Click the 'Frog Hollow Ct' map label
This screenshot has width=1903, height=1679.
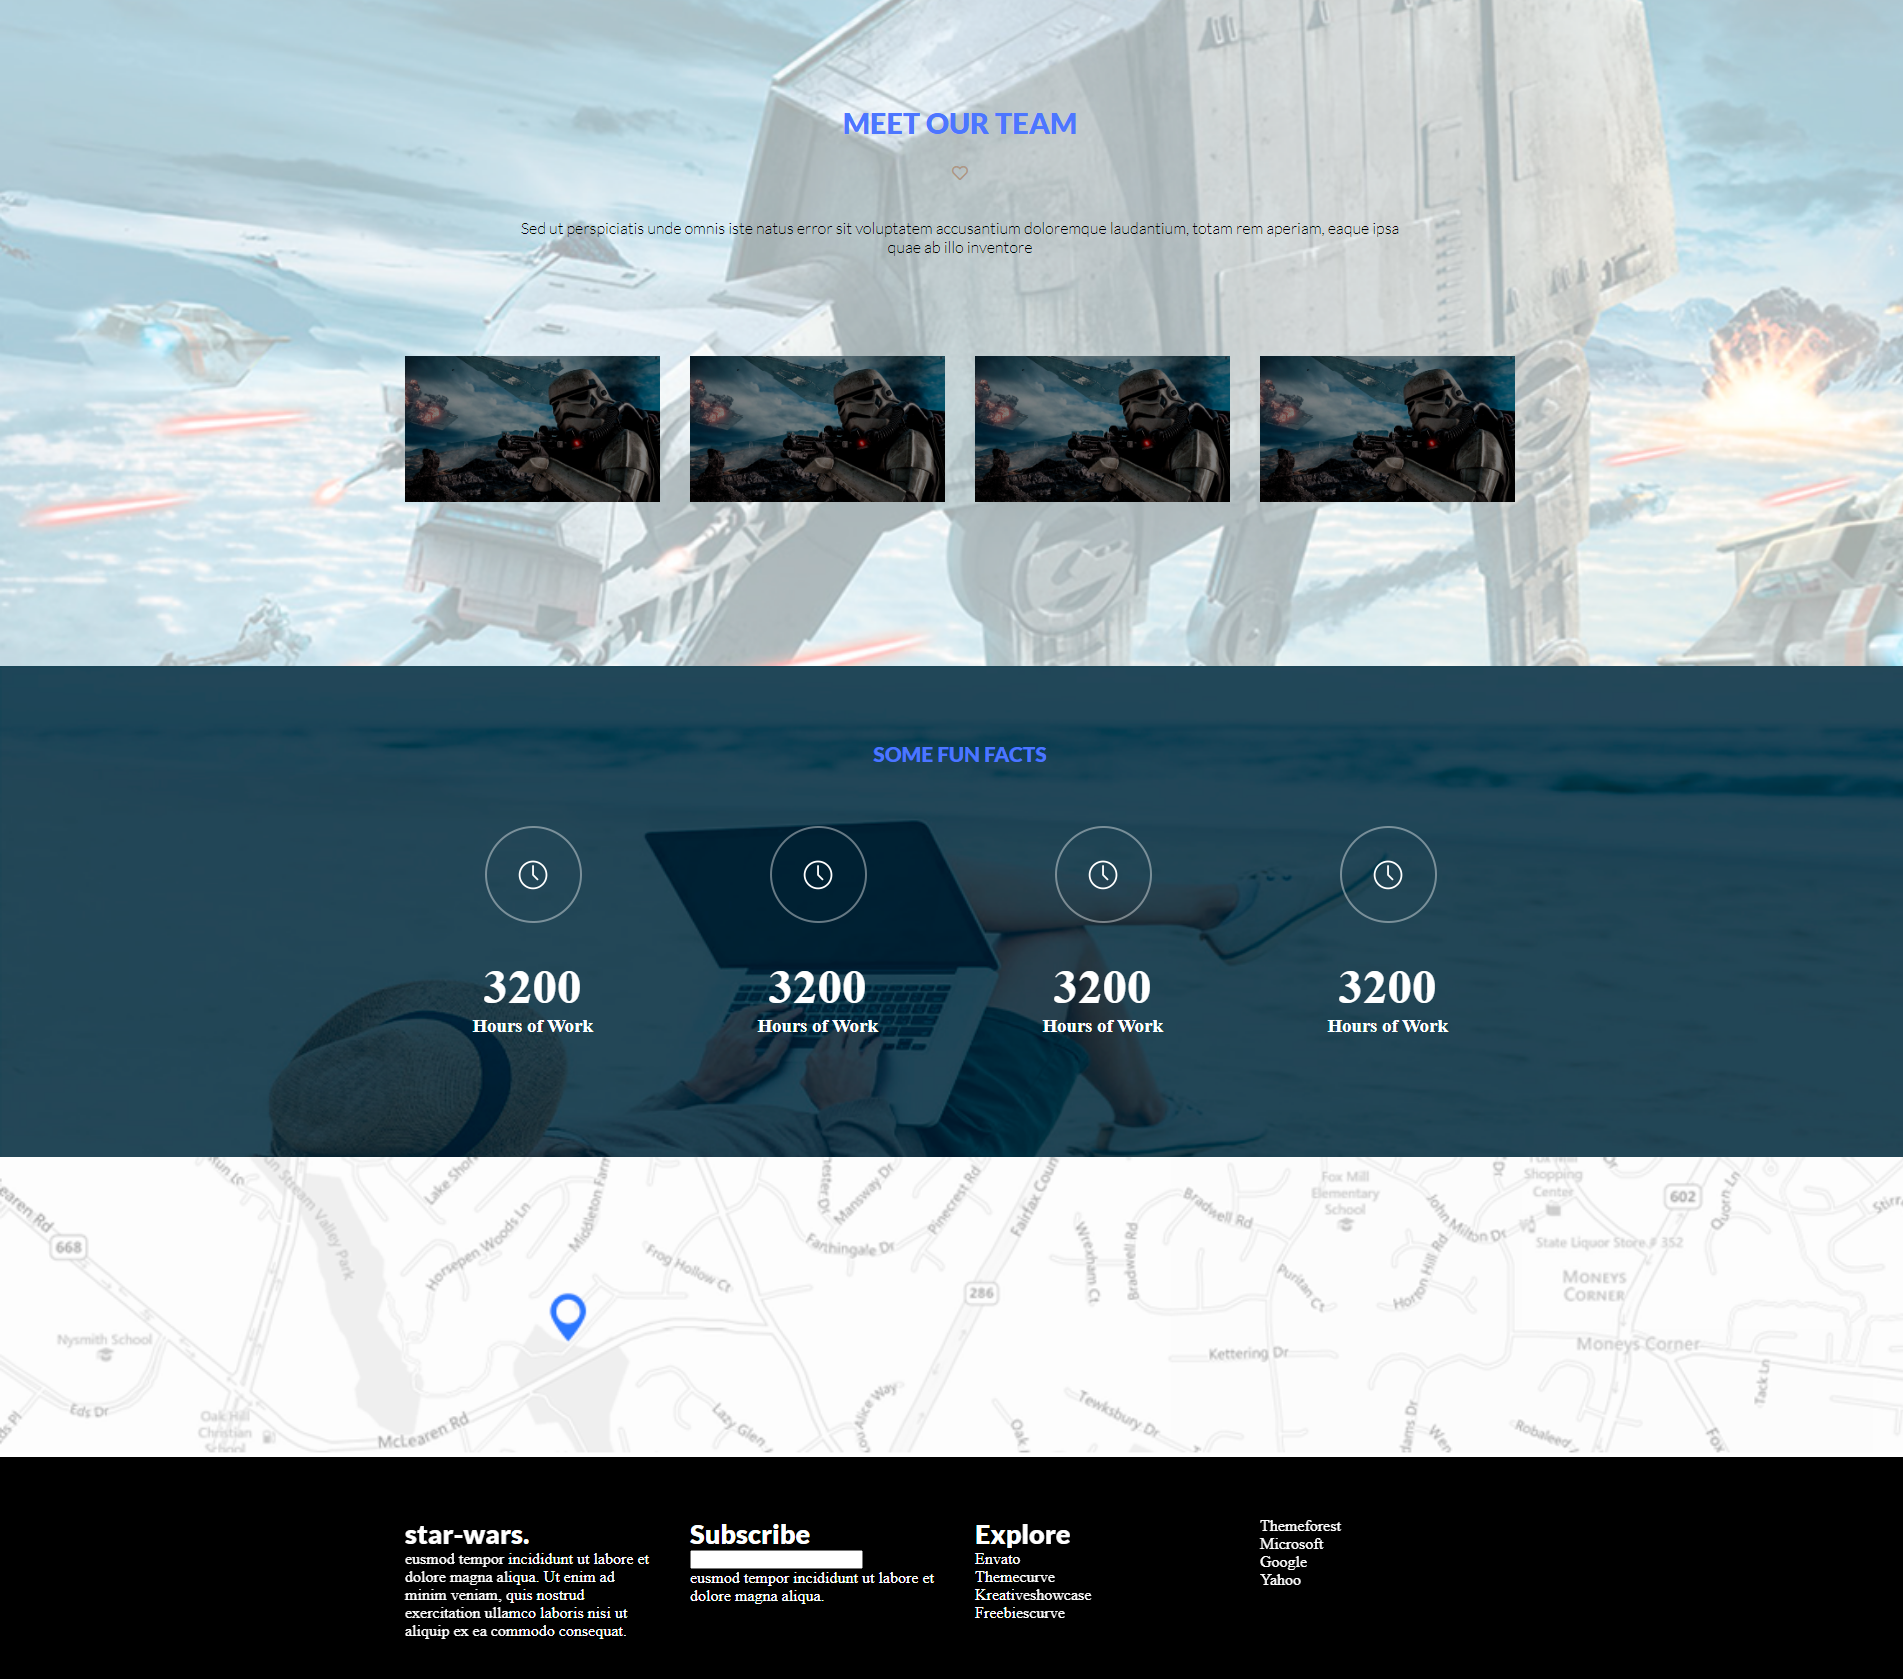[689, 1268]
